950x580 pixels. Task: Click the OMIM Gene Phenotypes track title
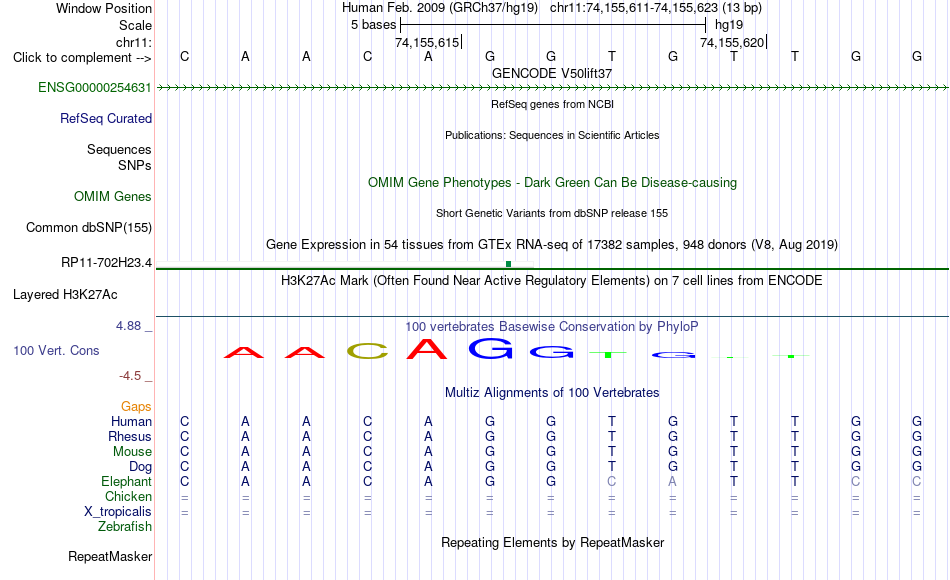(553, 182)
